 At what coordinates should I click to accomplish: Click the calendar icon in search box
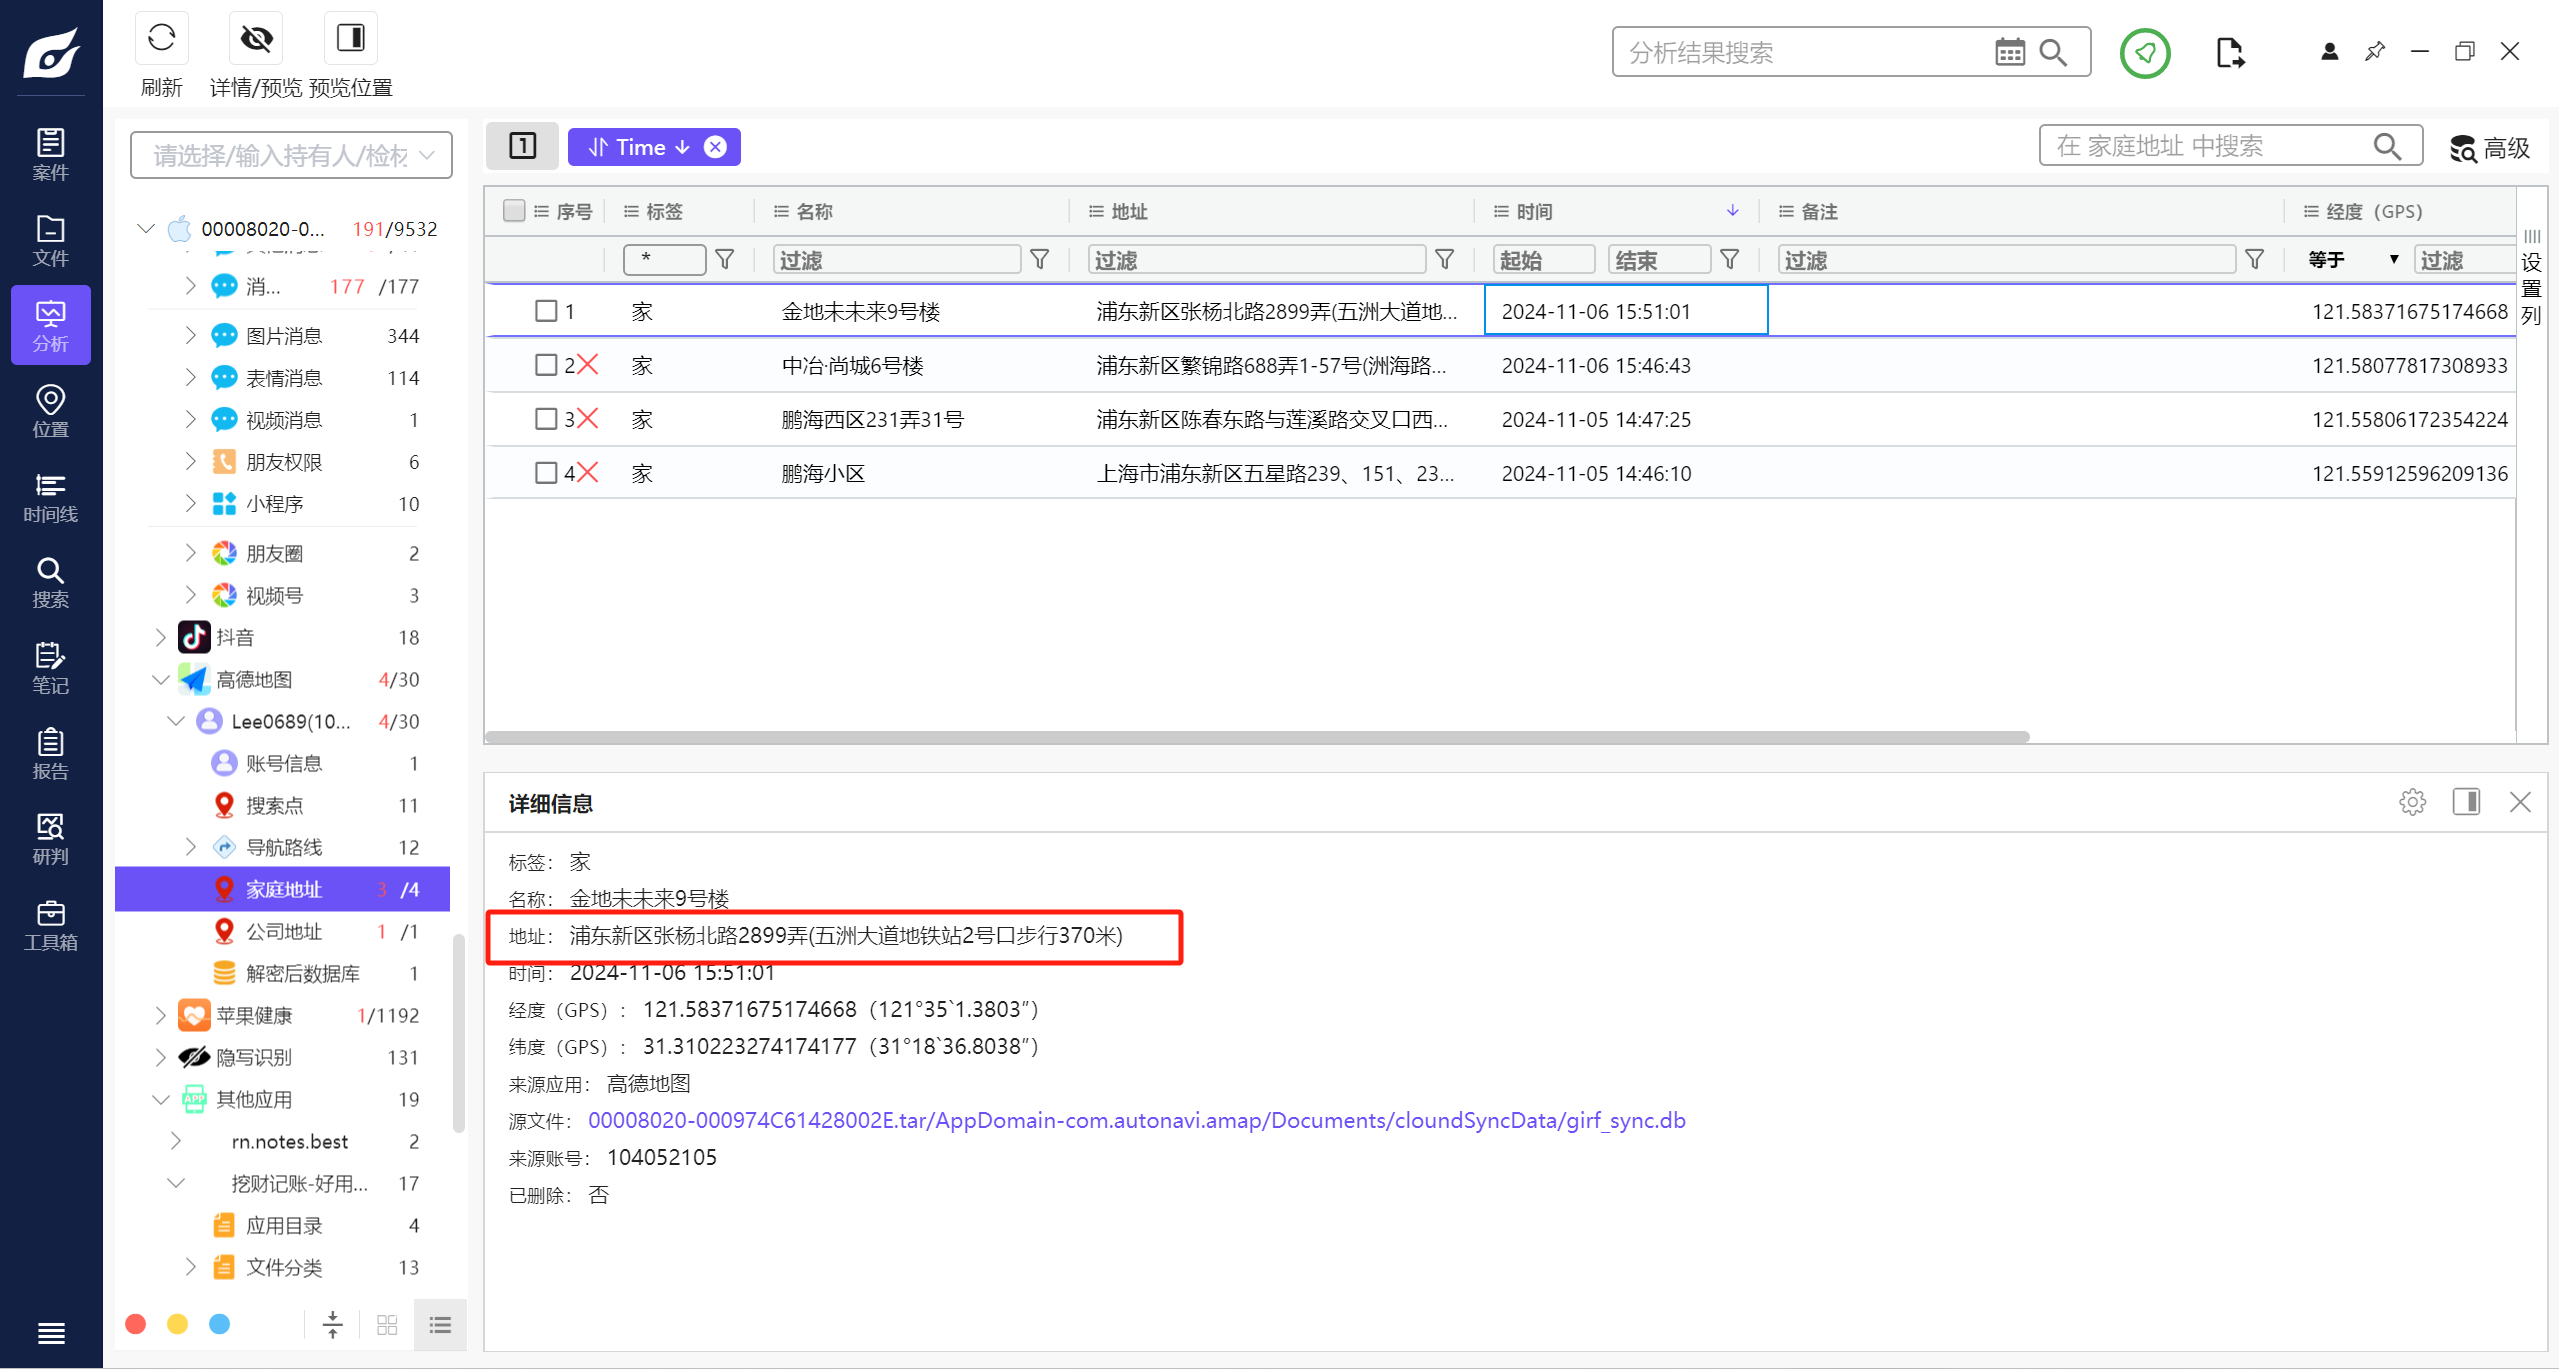point(2009,52)
